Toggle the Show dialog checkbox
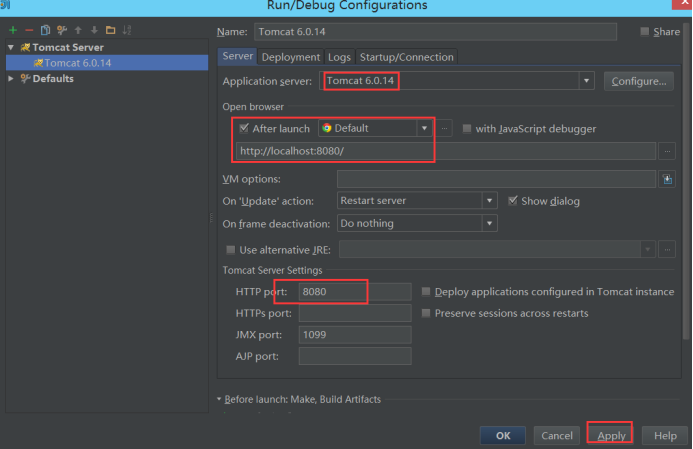 pyautogui.click(x=513, y=201)
